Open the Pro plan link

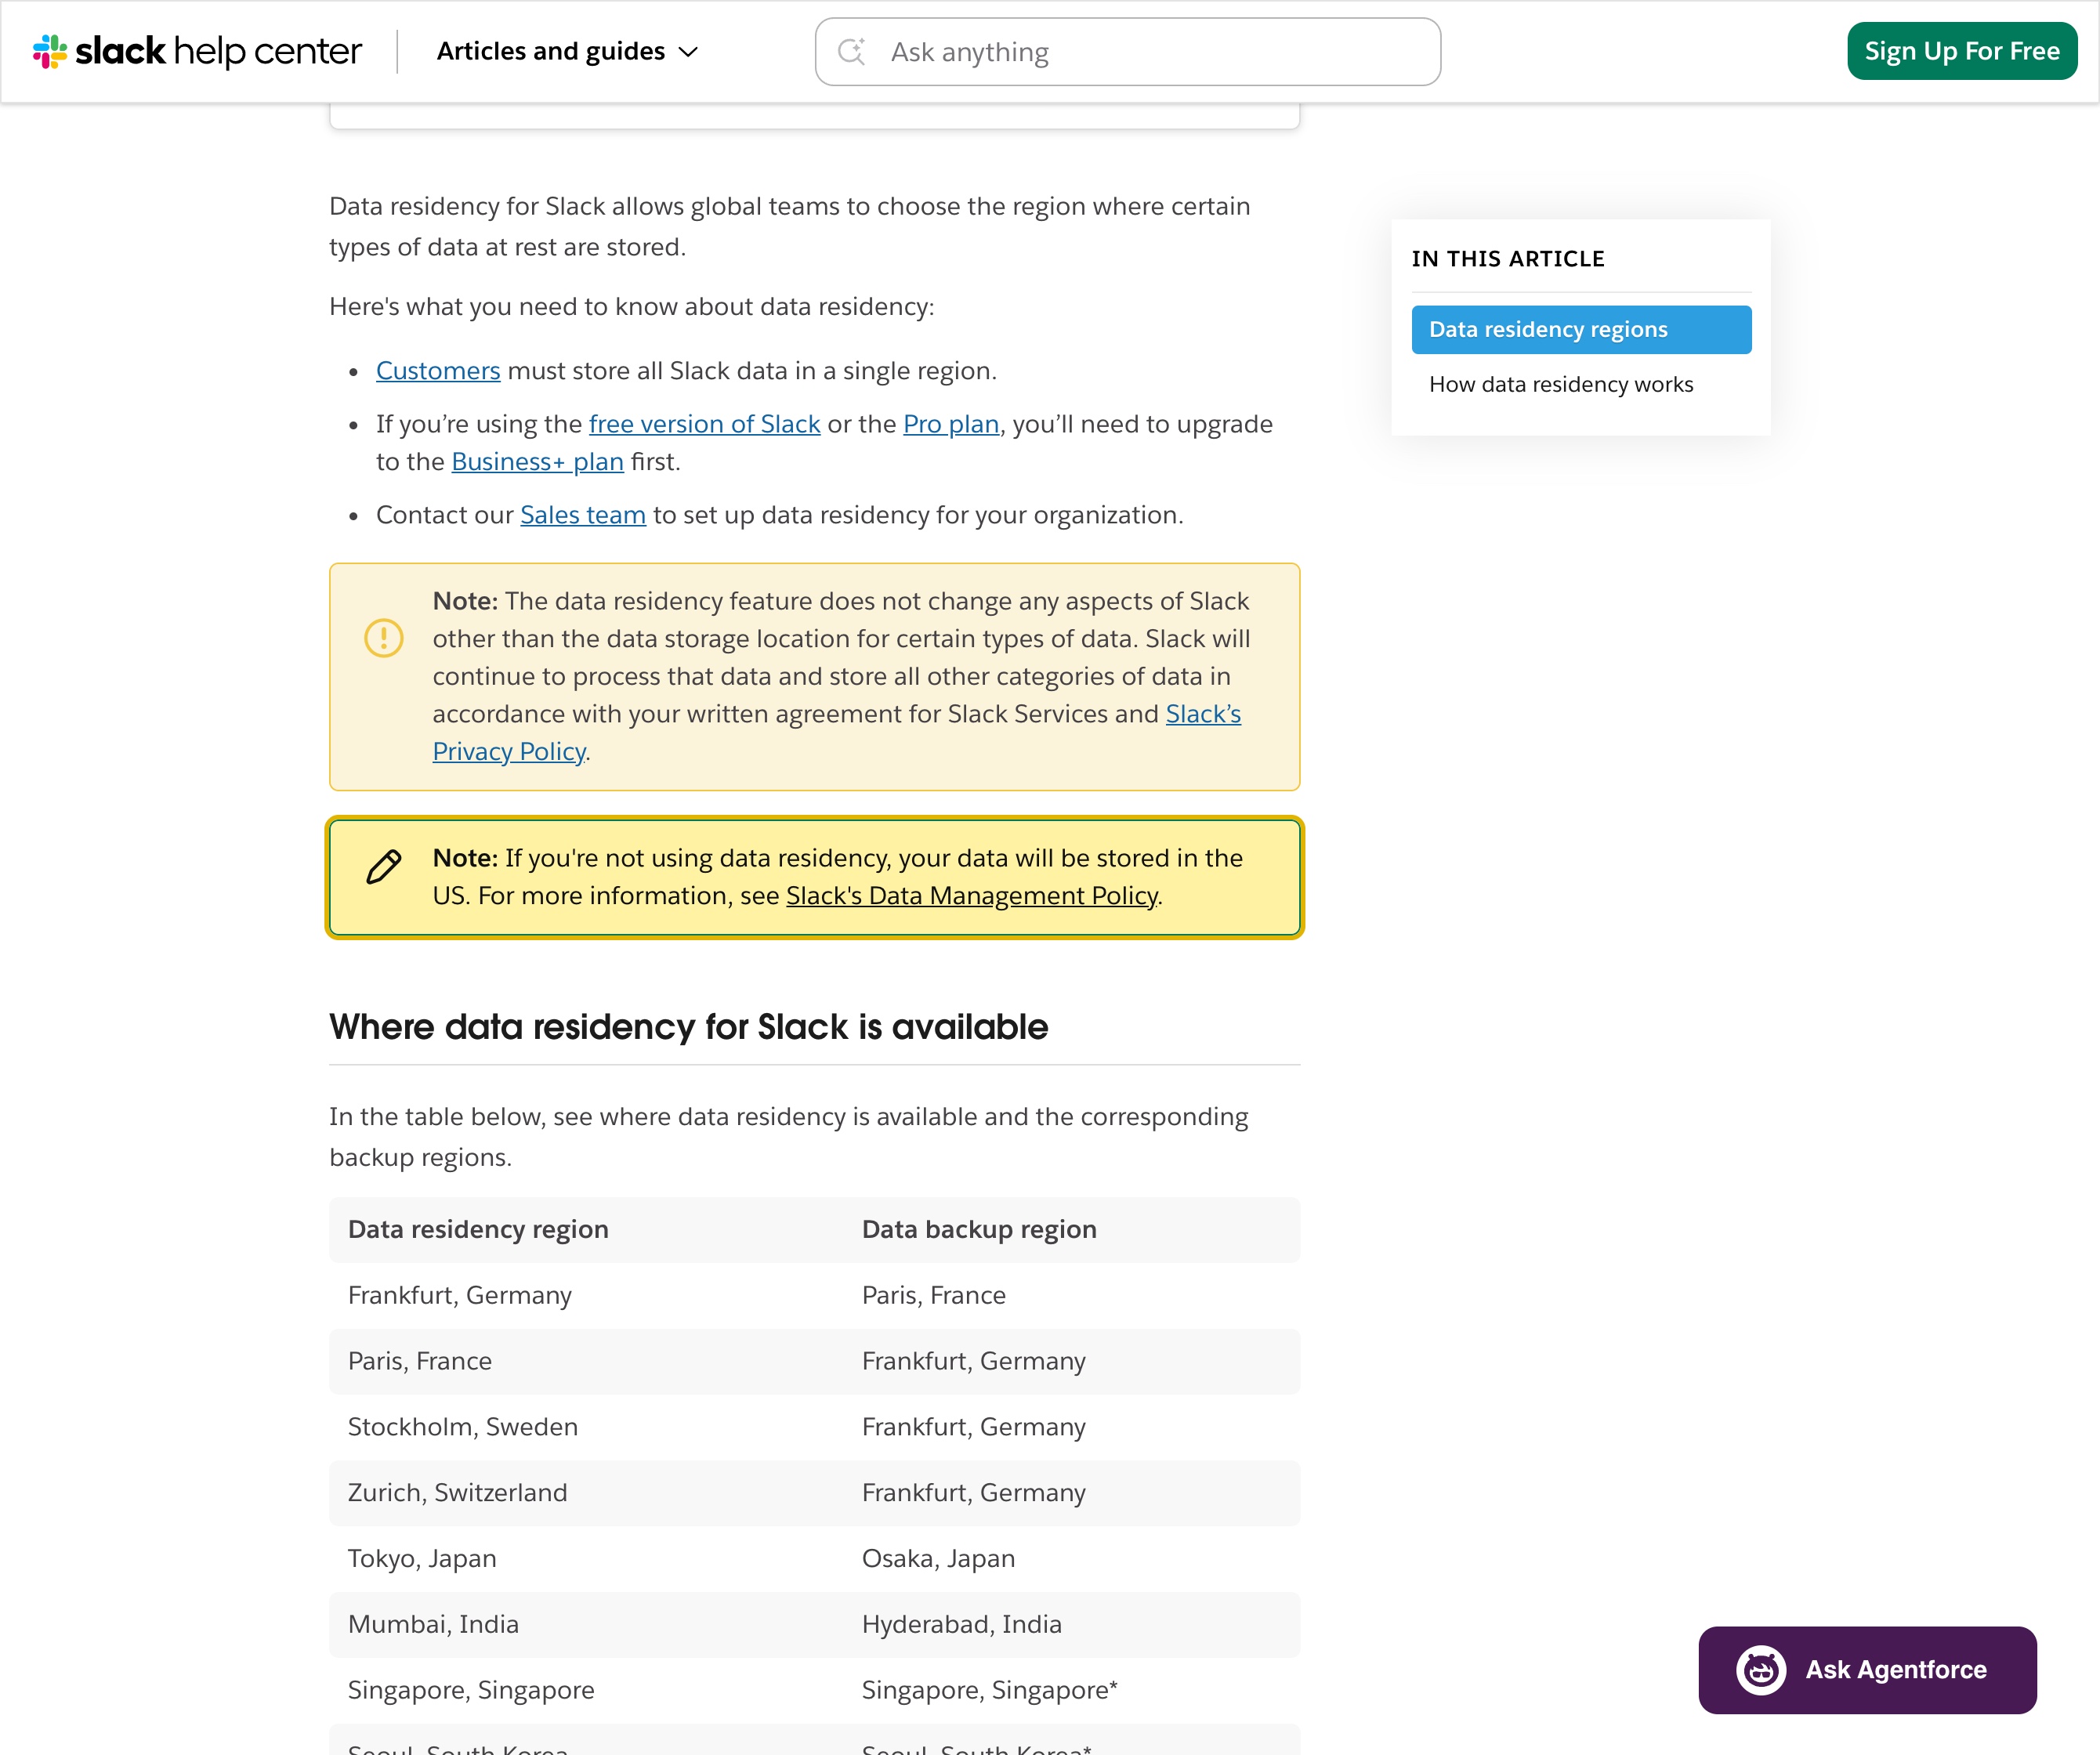pos(951,424)
